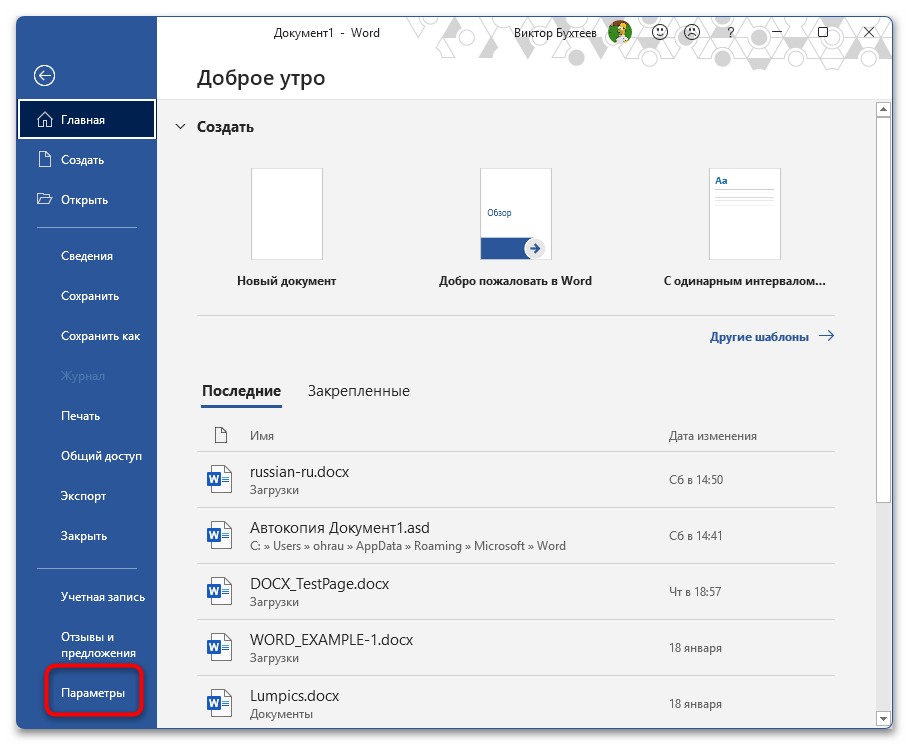Open the Параметры settings

click(x=94, y=690)
